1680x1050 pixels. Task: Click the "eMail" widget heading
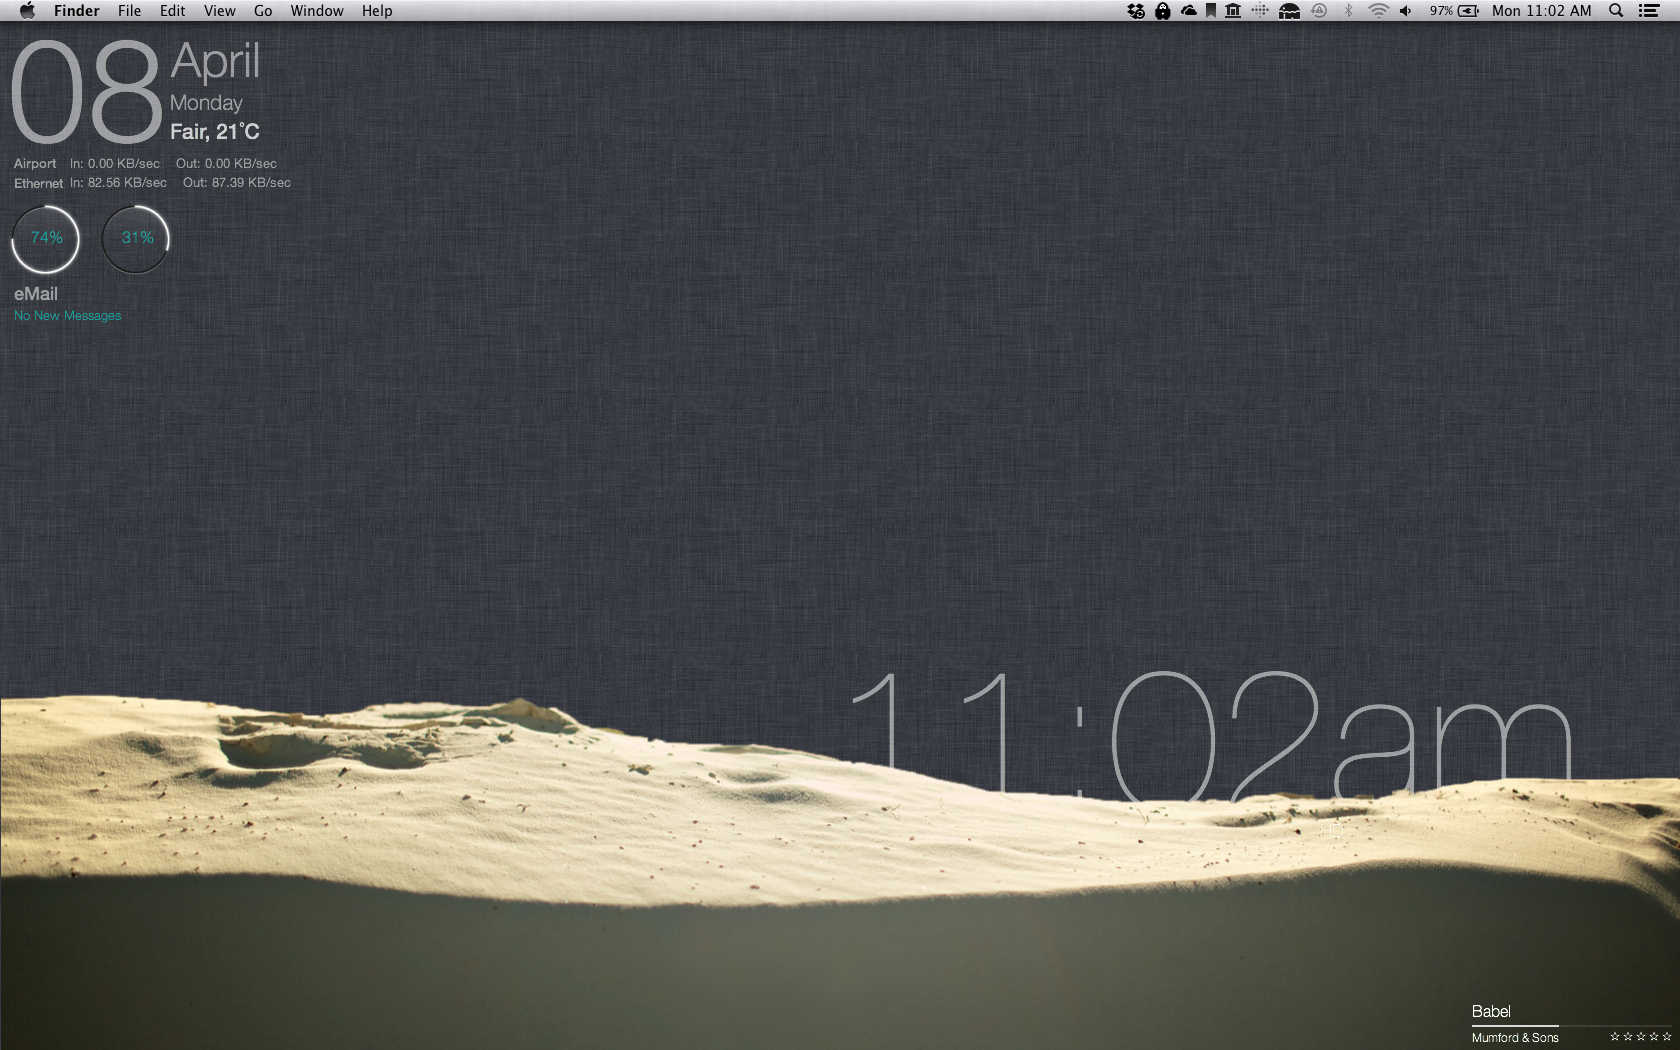(x=36, y=294)
